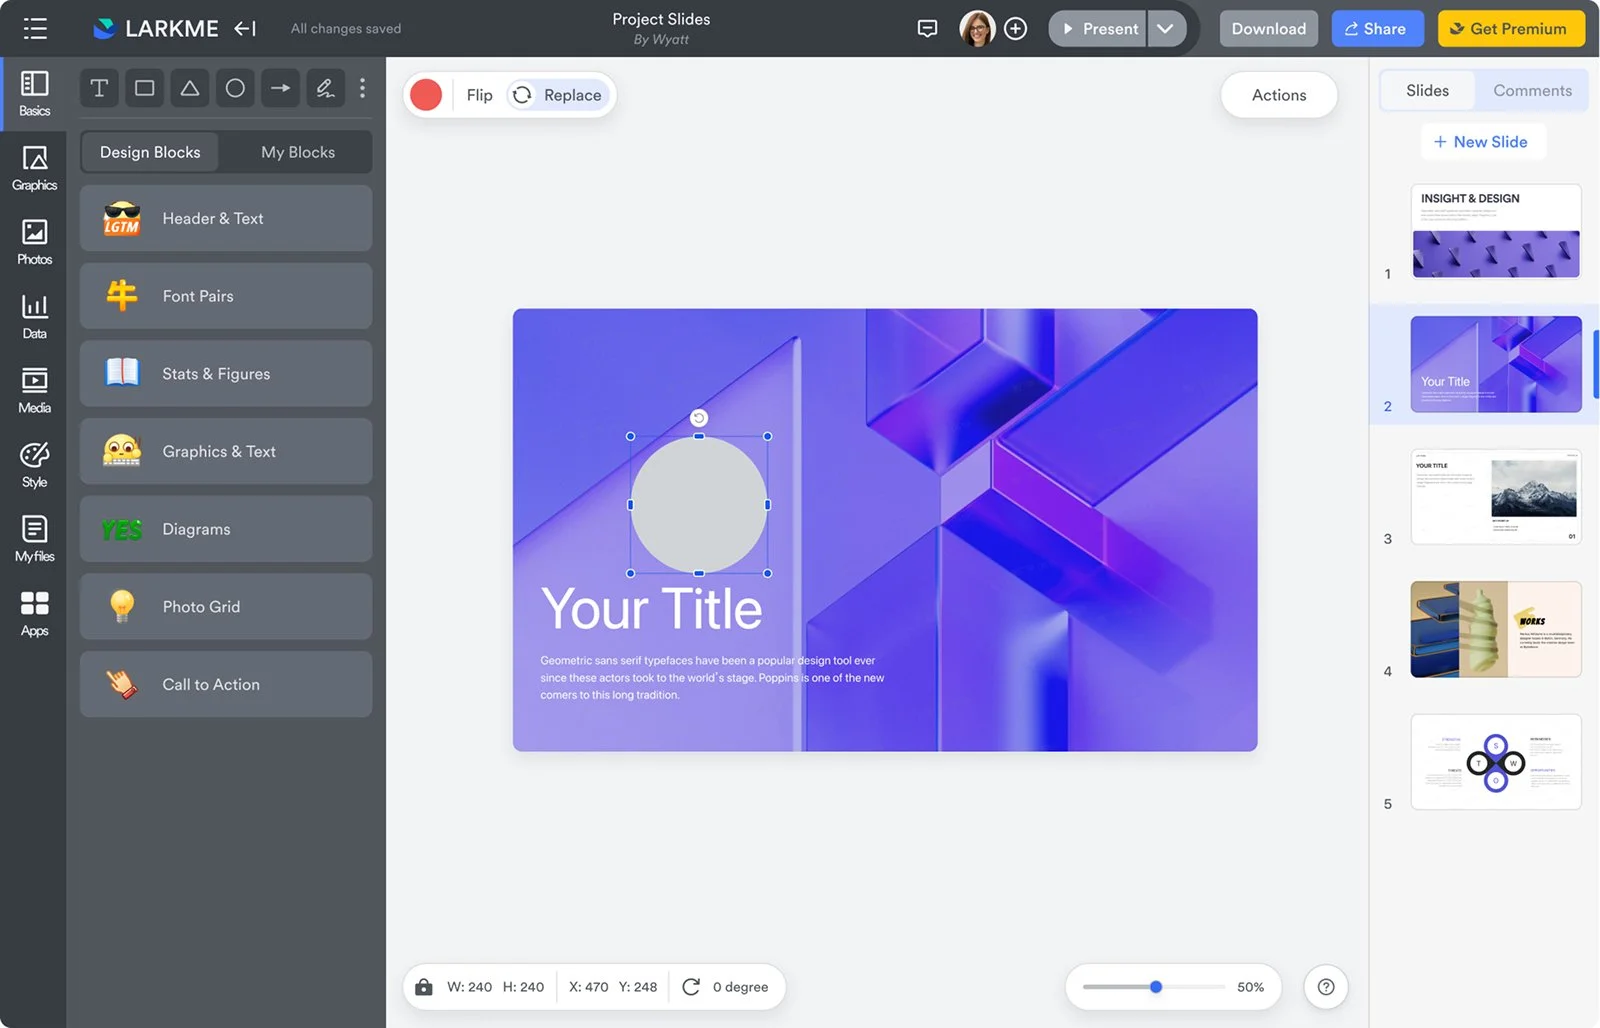Open Media panel in sidebar

[x=34, y=390]
